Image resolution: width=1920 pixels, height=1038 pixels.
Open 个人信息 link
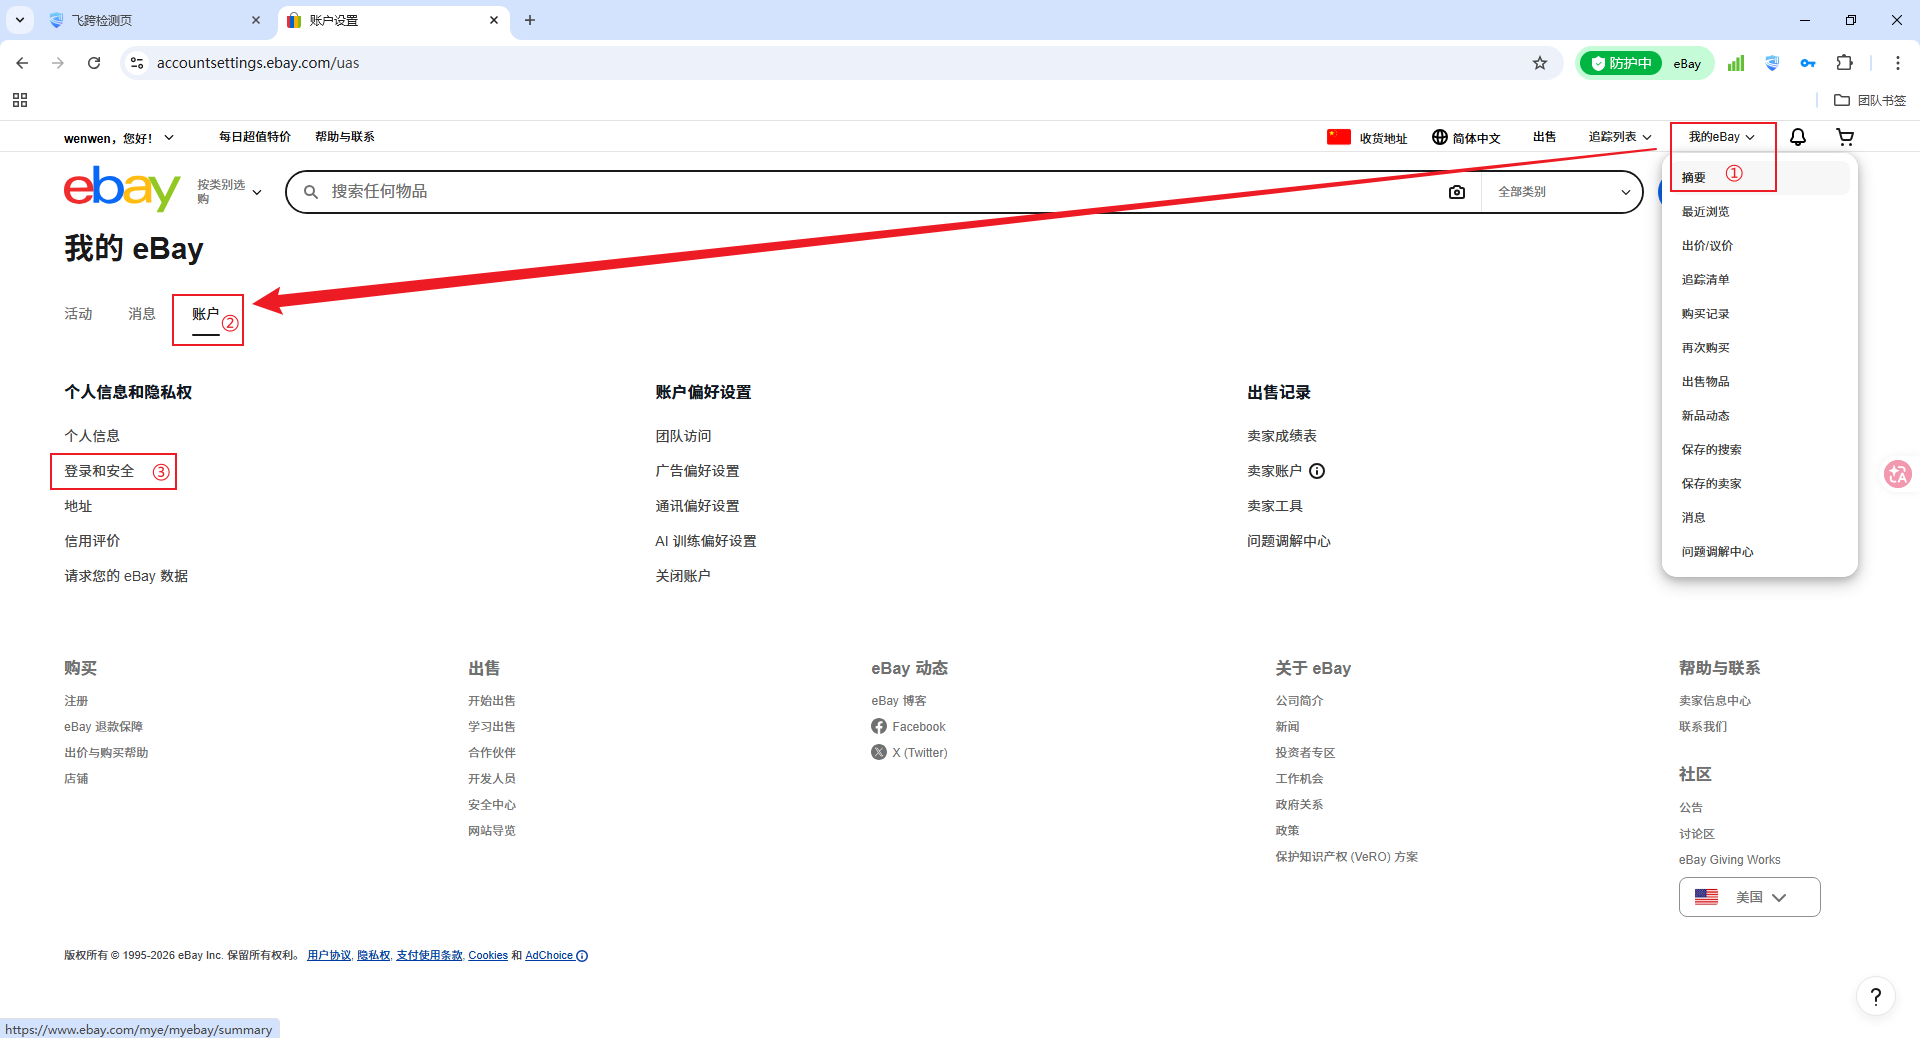coord(92,436)
